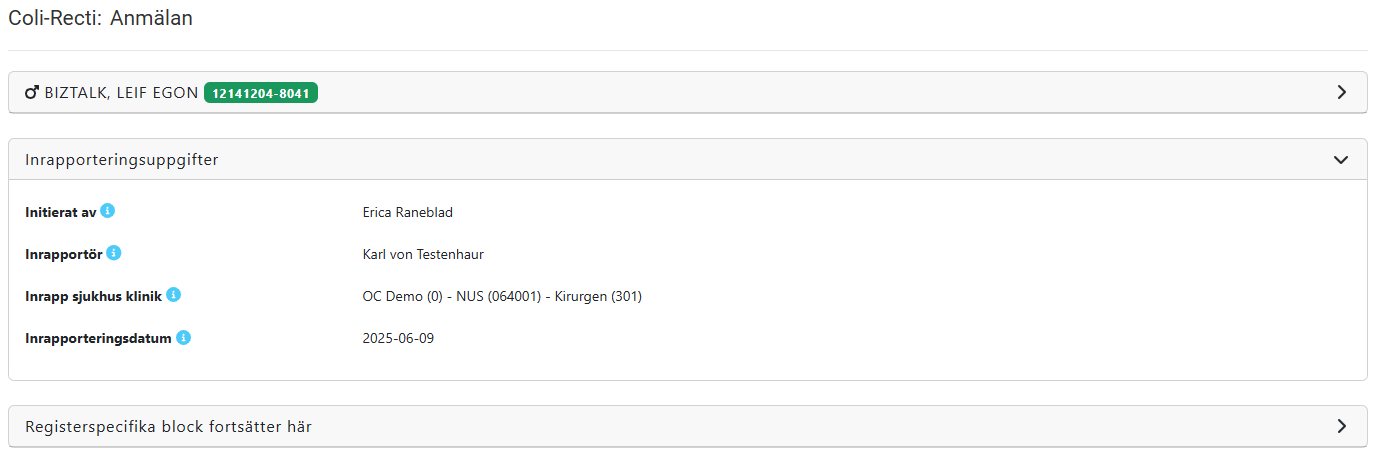The image size is (1376, 458).
Task: Click the male gender symbol icon
Action: [x=32, y=93]
